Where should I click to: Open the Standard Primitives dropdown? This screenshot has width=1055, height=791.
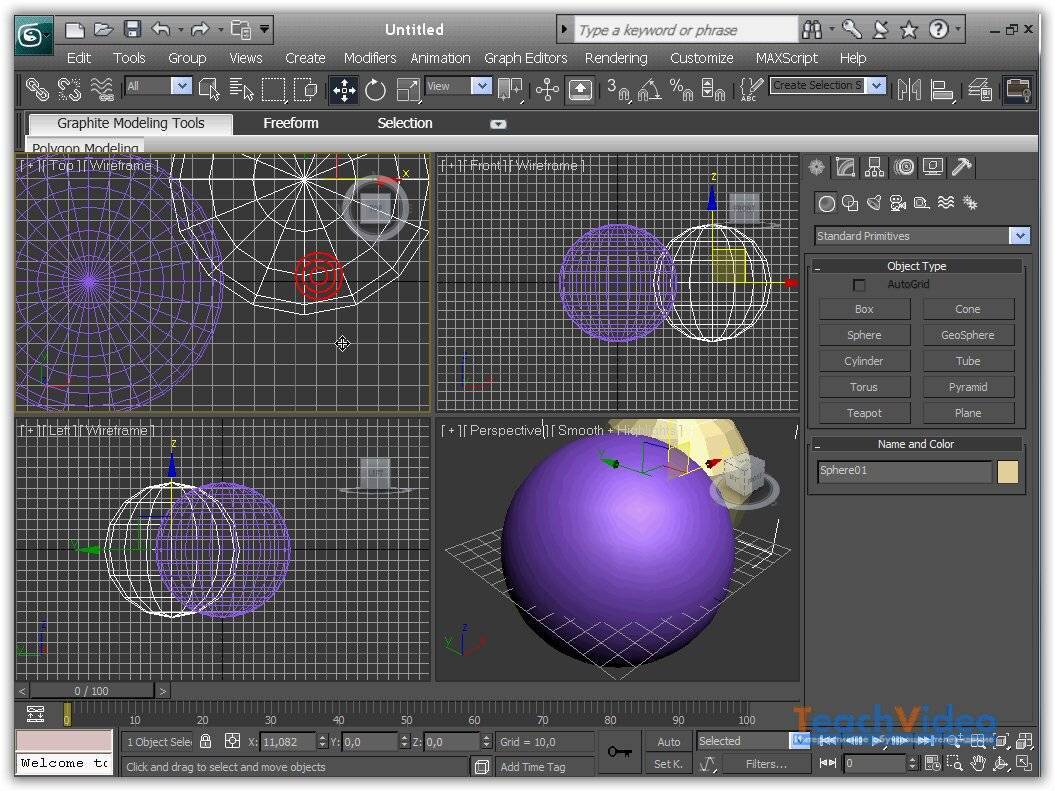(x=1019, y=236)
